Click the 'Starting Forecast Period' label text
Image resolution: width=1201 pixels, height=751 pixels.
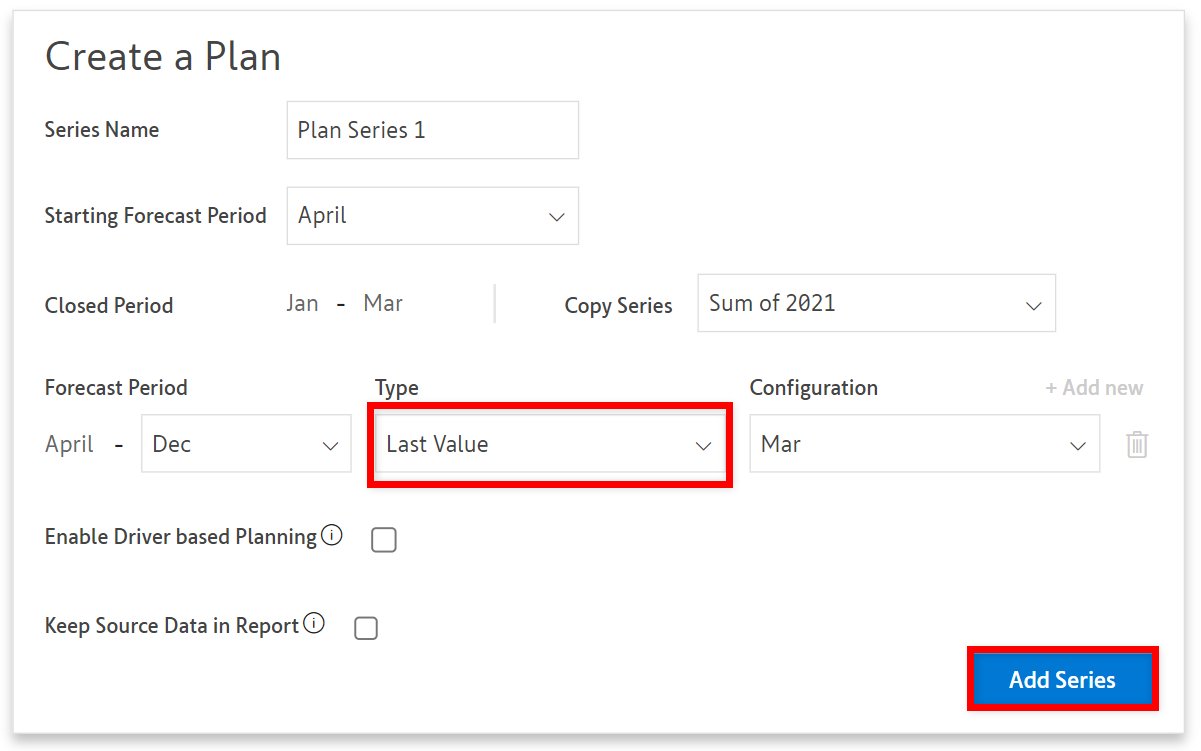pos(155,216)
